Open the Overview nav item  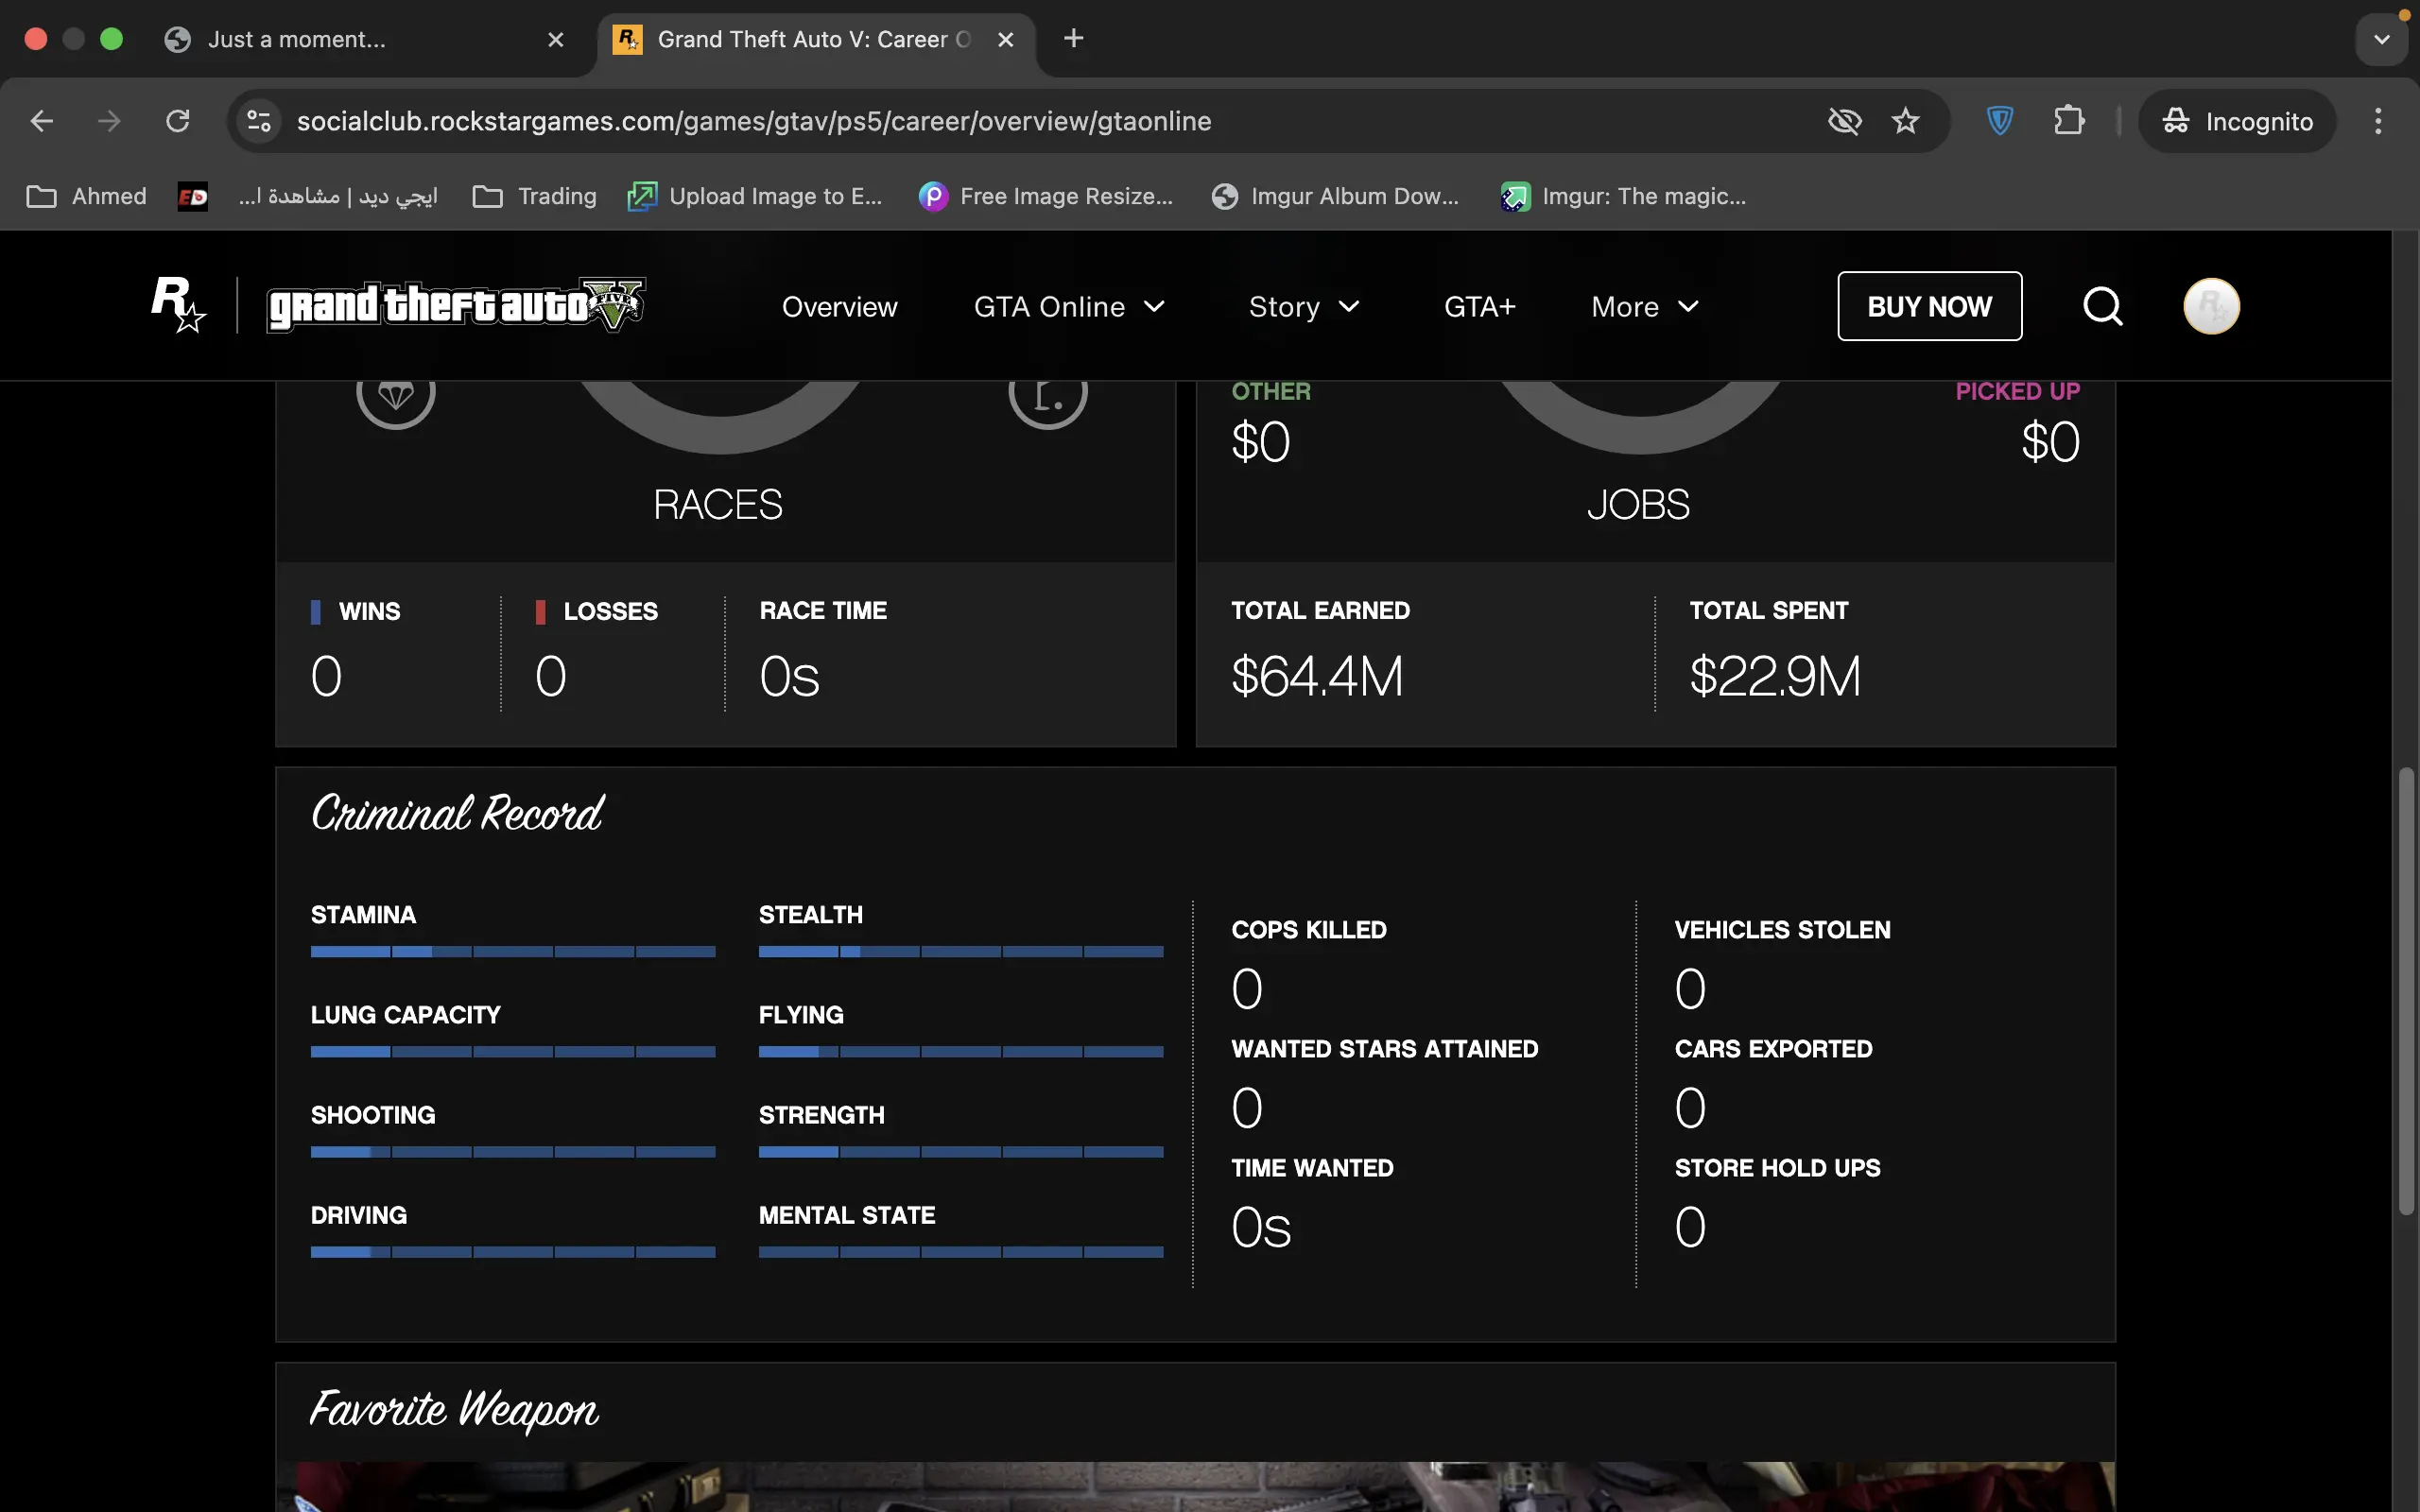839,306
